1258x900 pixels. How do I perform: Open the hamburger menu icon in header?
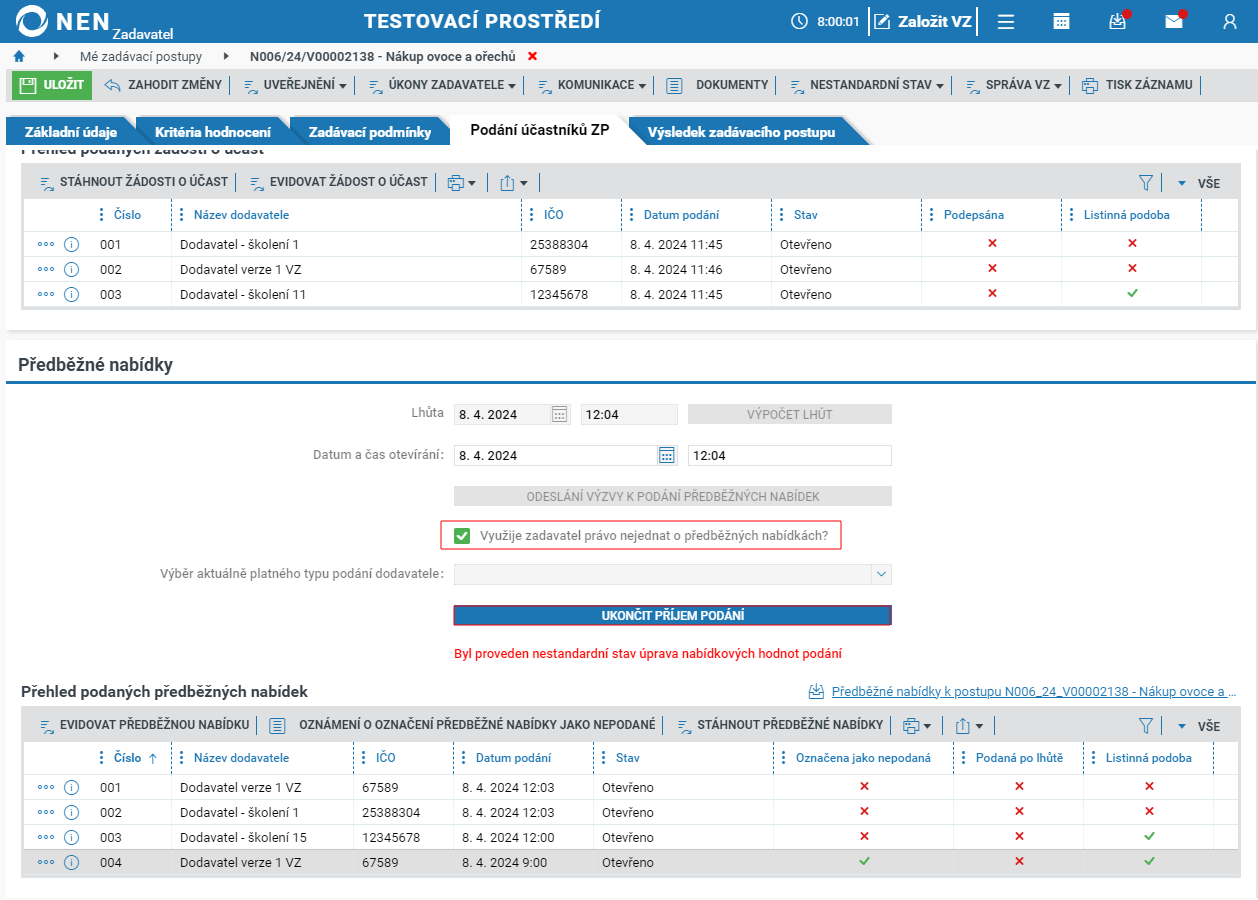click(1006, 21)
